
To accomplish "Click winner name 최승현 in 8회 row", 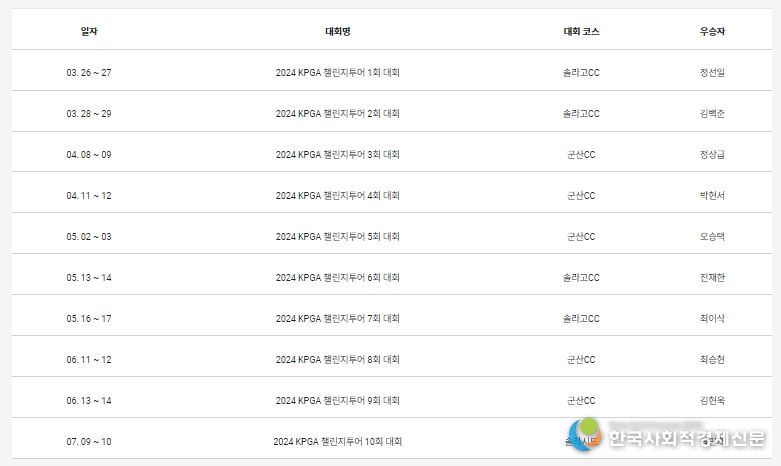I will tap(712, 359).
